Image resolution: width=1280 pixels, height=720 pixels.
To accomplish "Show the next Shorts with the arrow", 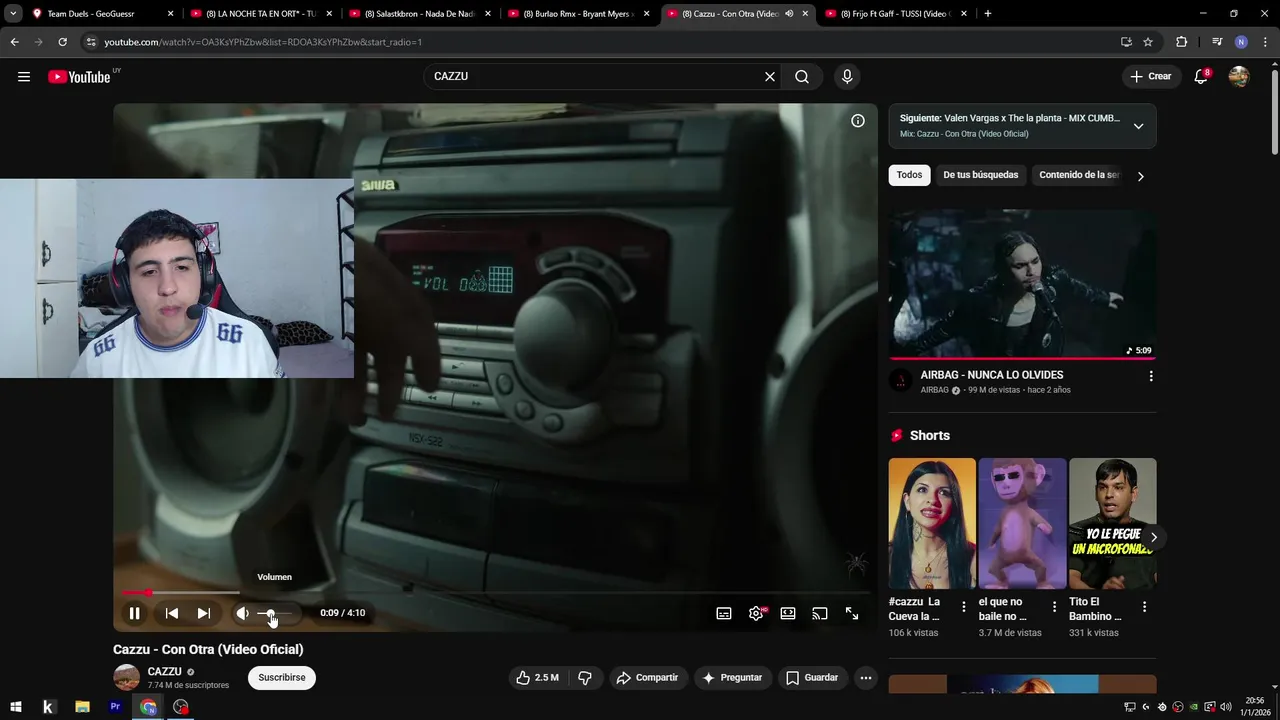I will point(1153,537).
